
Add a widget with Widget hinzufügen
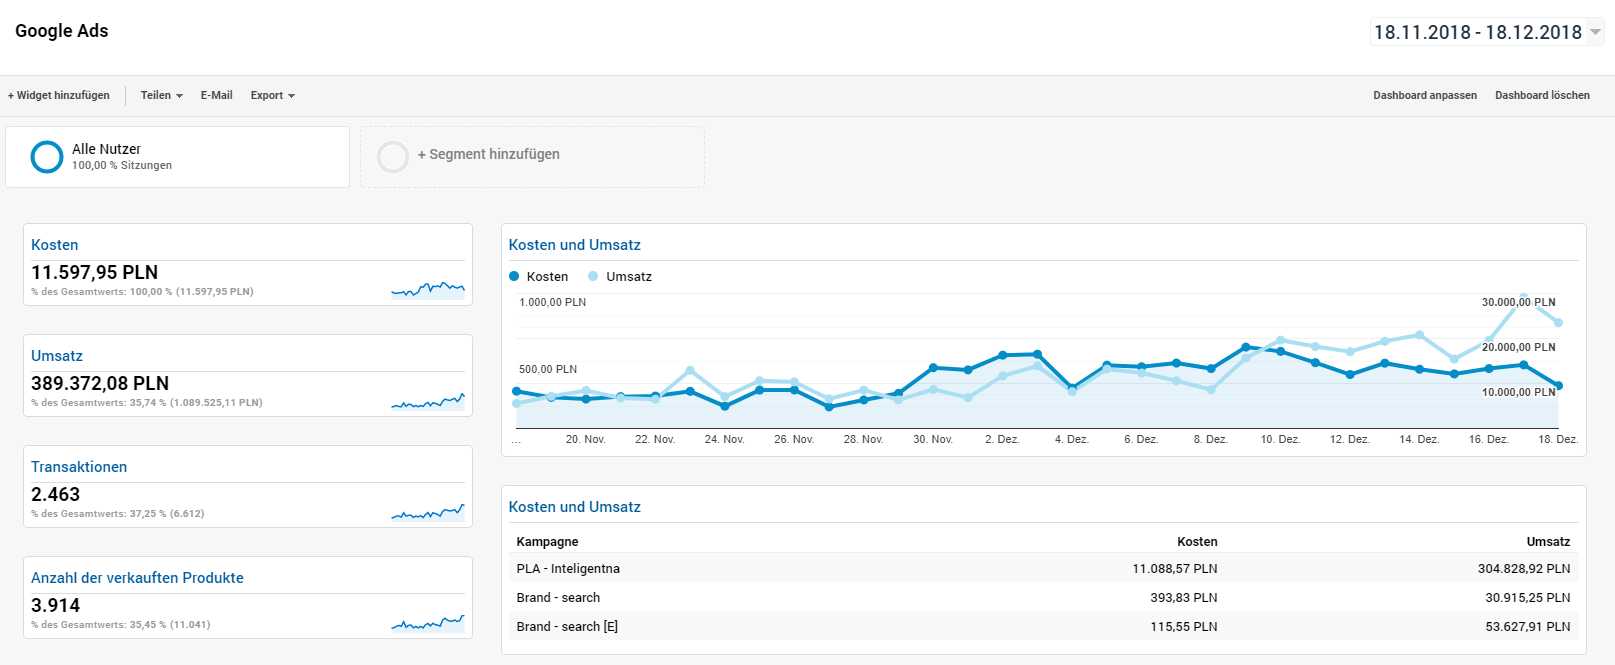[x=59, y=95]
